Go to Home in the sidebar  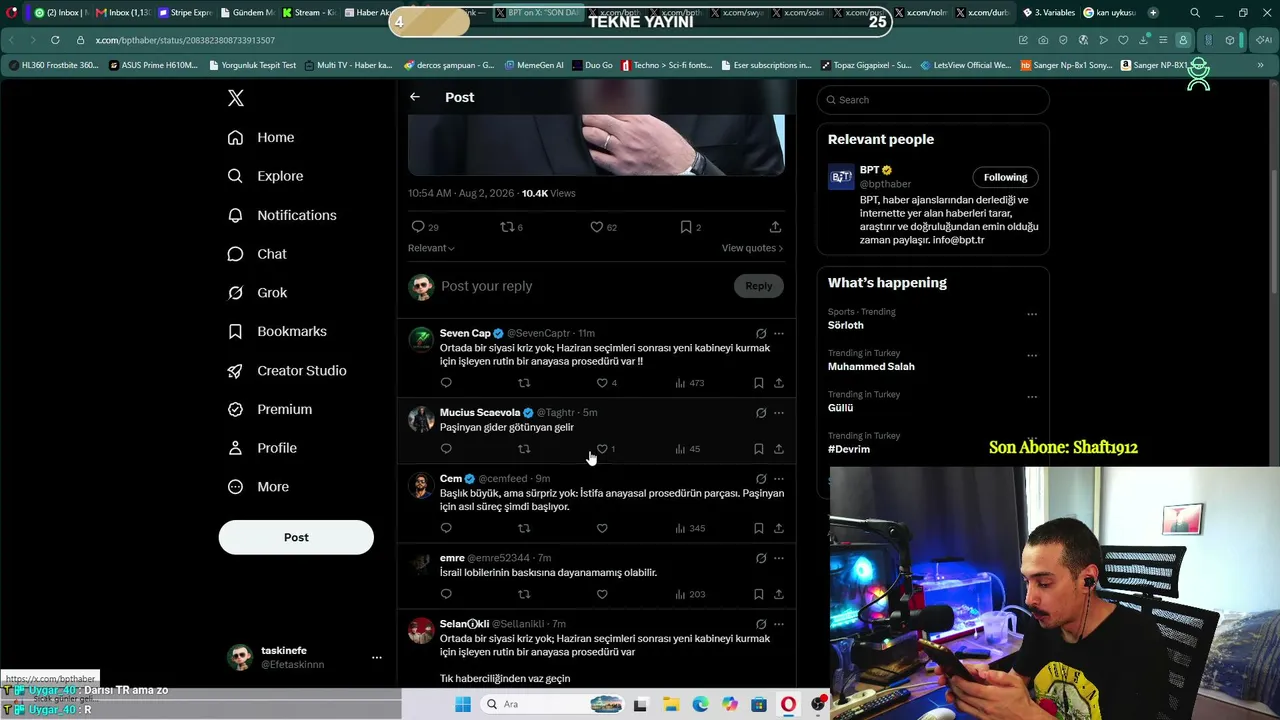point(261,137)
